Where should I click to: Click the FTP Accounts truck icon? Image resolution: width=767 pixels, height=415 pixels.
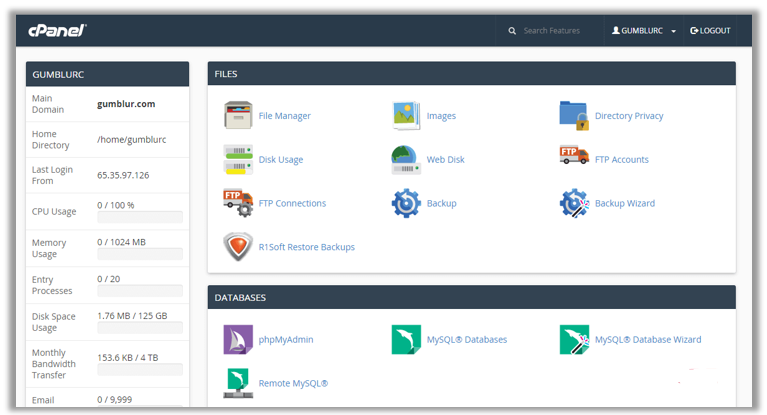574,155
